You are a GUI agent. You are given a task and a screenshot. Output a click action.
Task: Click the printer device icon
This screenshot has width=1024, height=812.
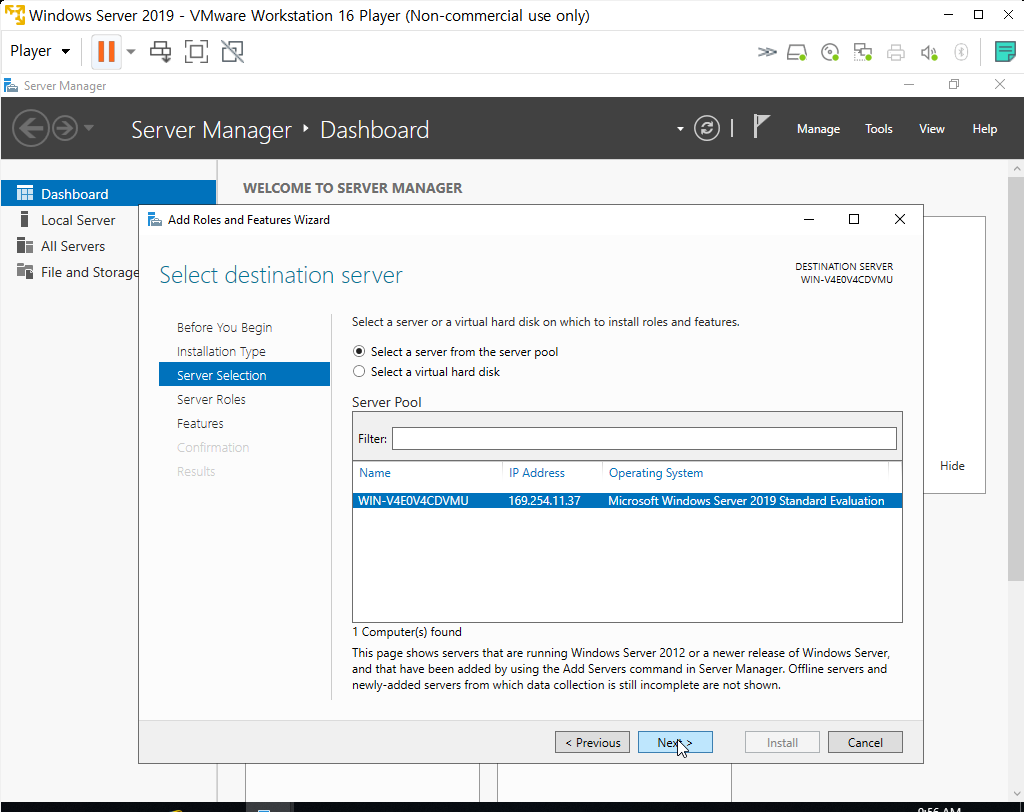pos(895,52)
